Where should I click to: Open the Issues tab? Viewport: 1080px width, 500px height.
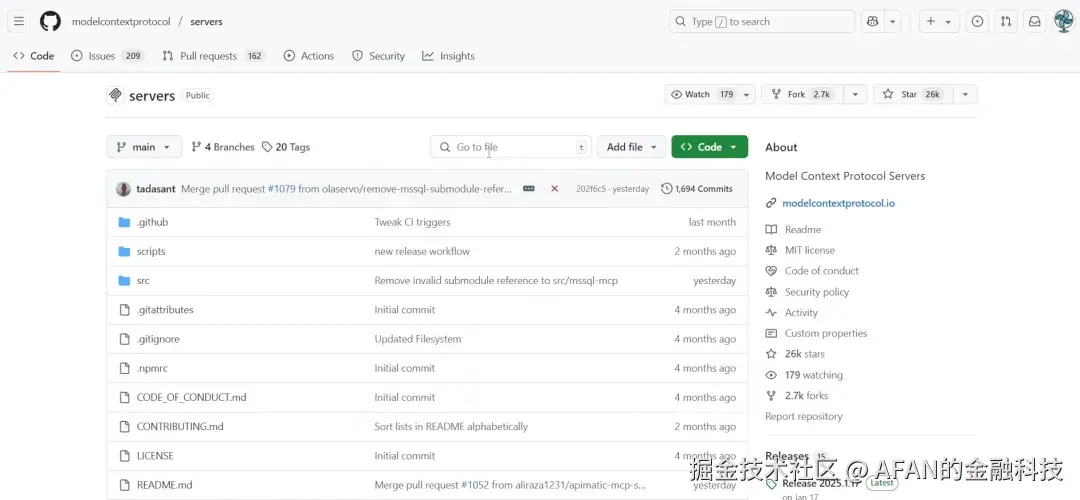(107, 56)
